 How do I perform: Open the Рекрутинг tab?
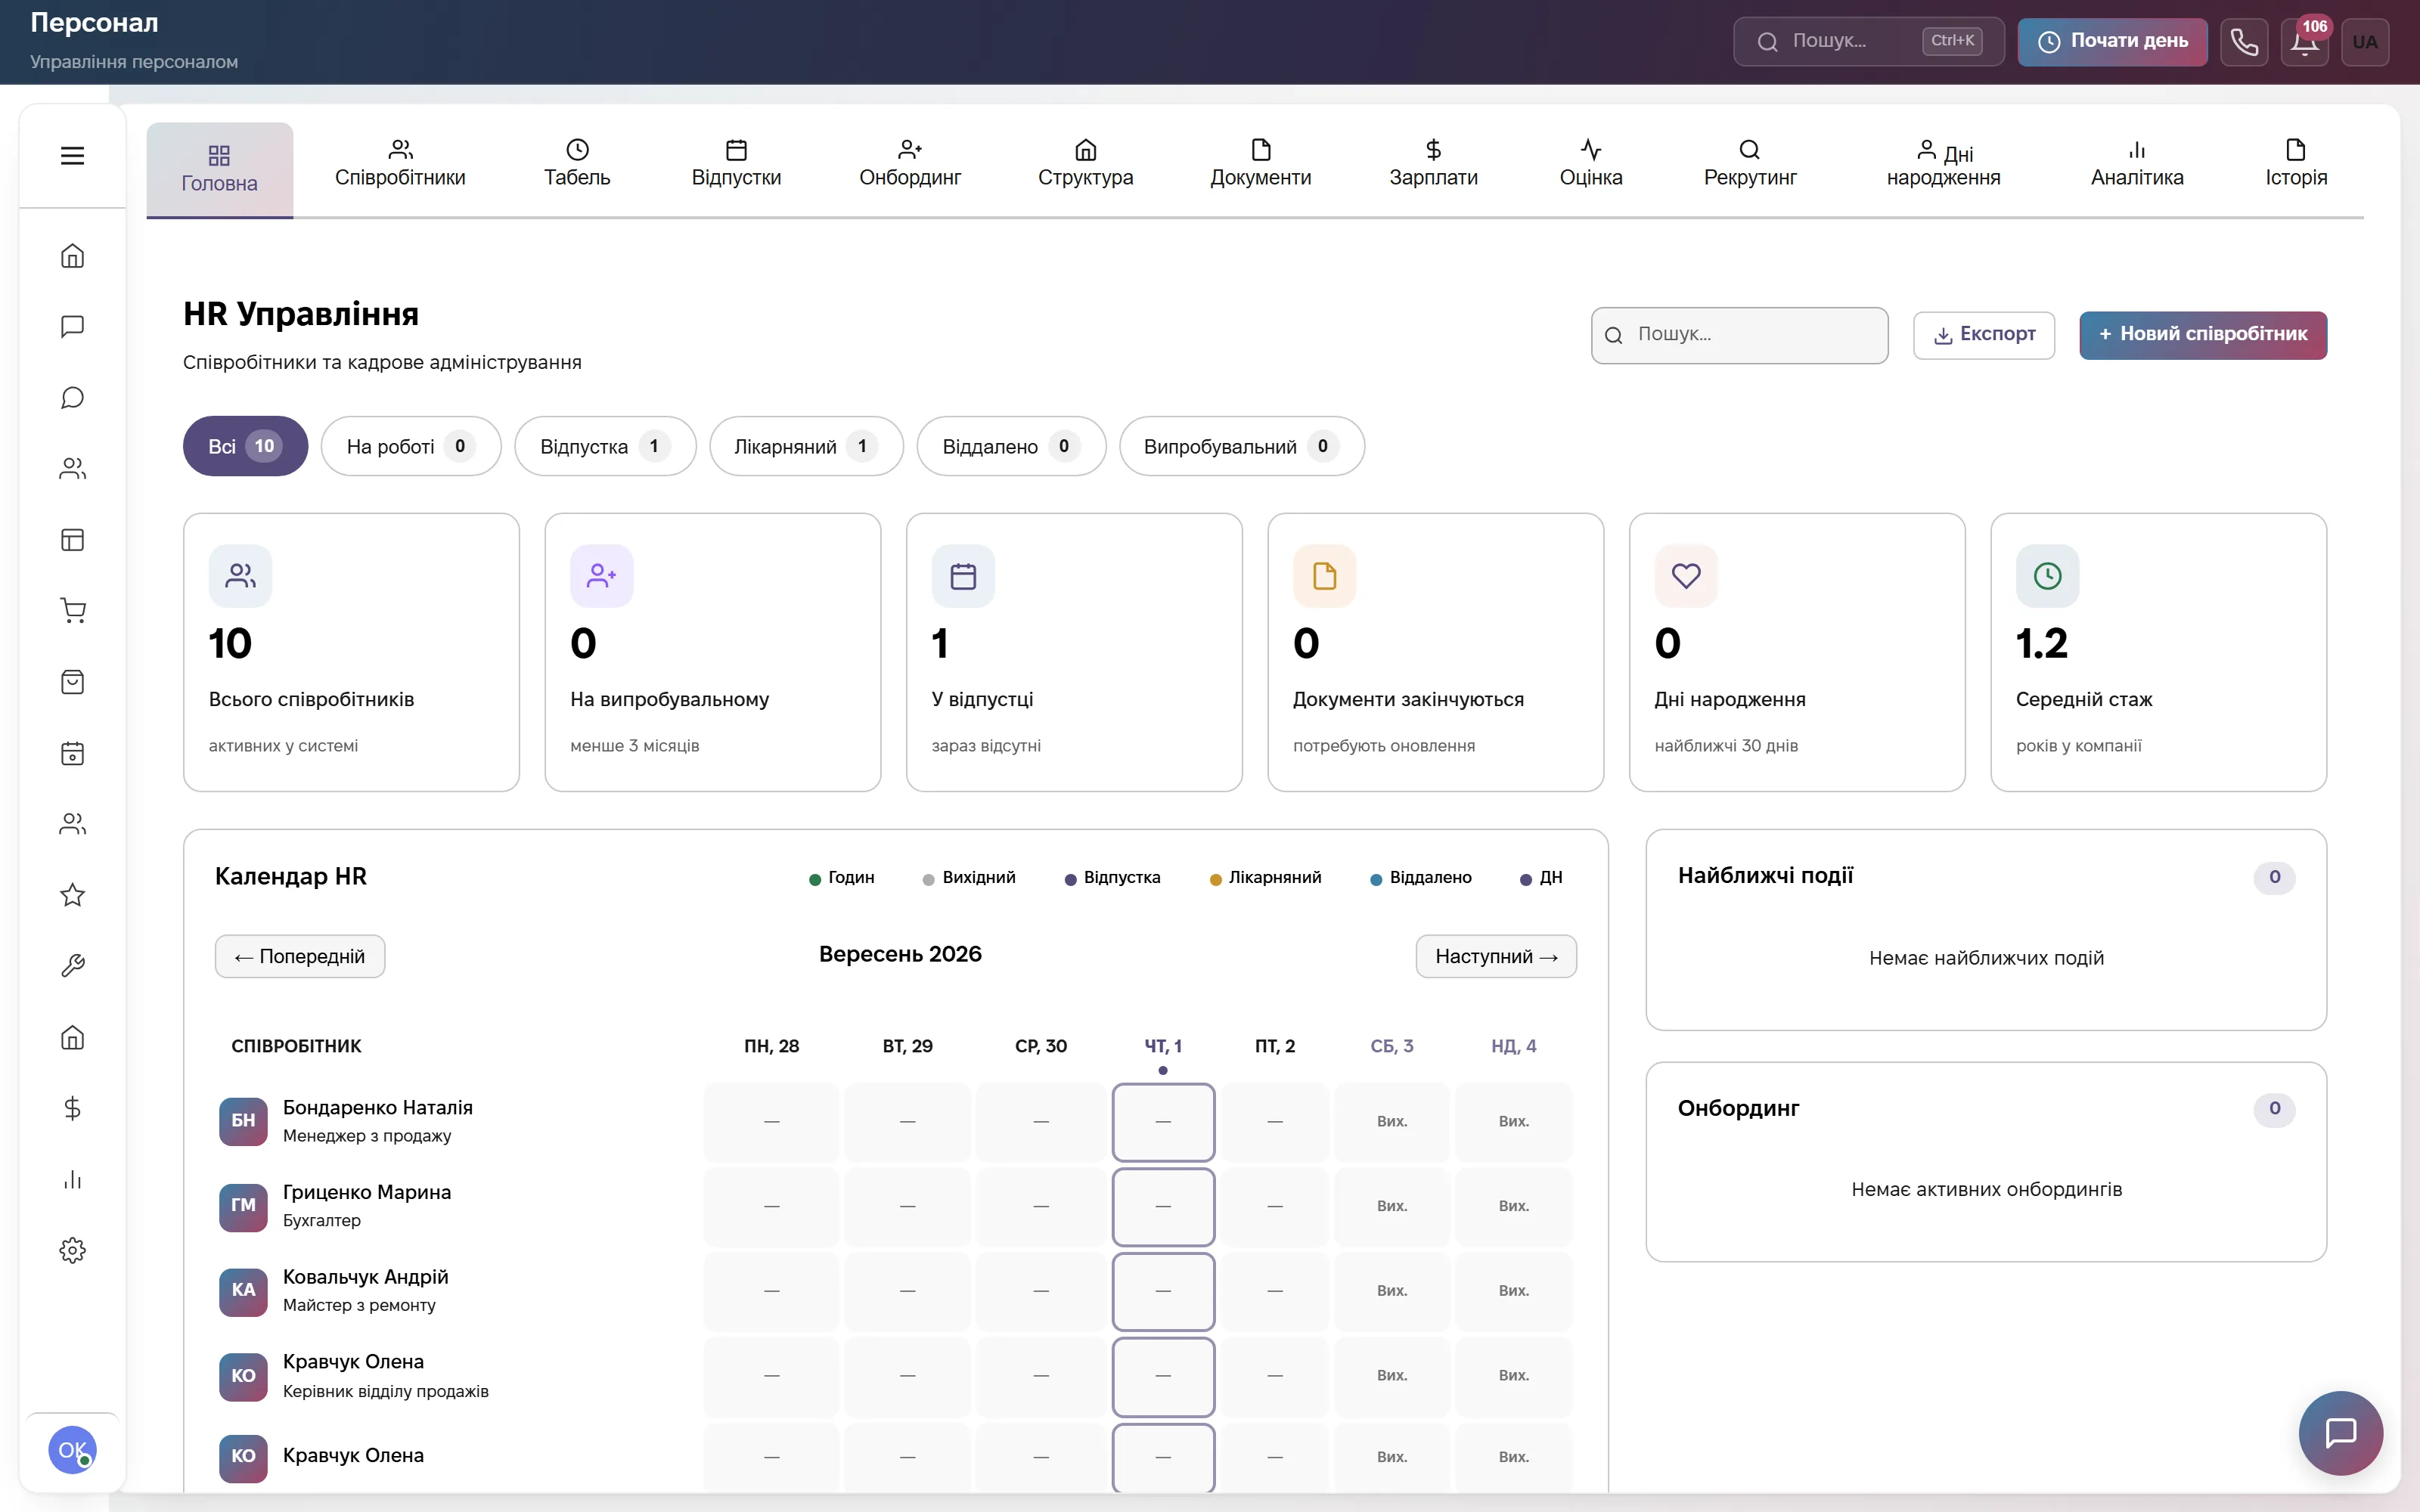pyautogui.click(x=1750, y=165)
